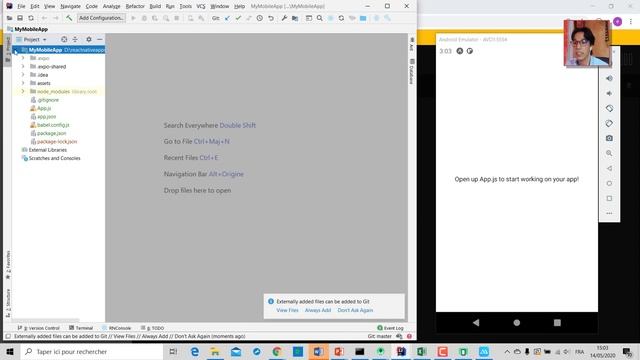Screen dimensions: 640x360
Task: Open the Project view dropdown
Action: (31, 40)
